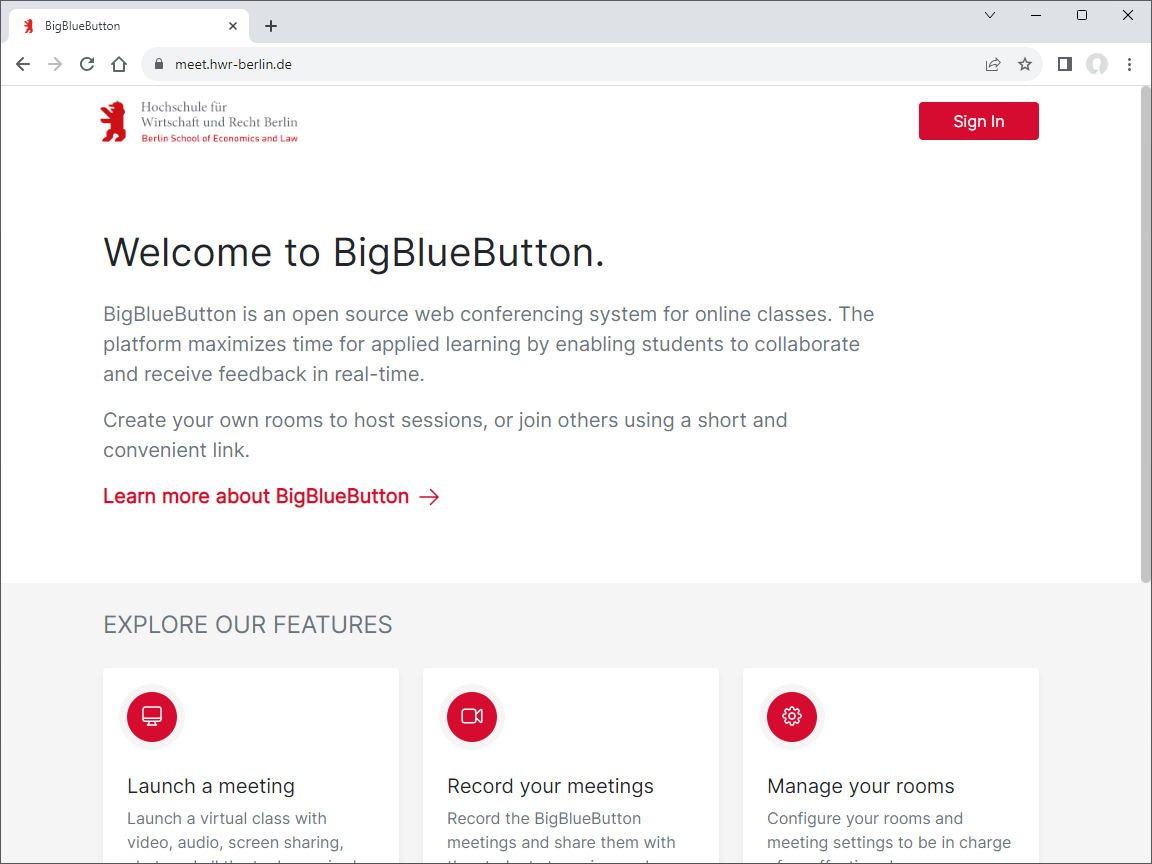
Task: Reload the page with the refresh icon
Action: (x=86, y=63)
